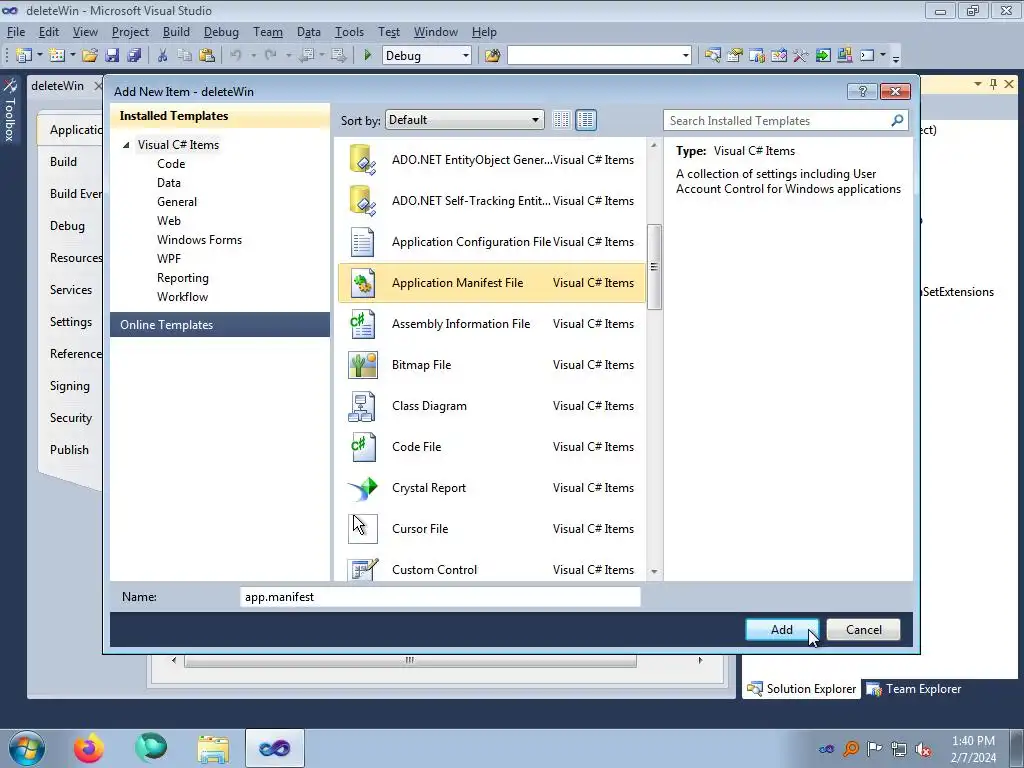Click the Open File folder icon
The height and width of the screenshot is (768, 1024).
[x=90, y=56]
